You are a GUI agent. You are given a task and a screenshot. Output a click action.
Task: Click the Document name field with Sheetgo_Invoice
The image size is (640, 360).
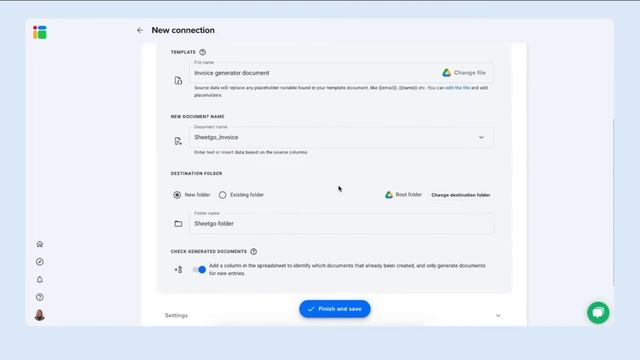tap(342, 138)
